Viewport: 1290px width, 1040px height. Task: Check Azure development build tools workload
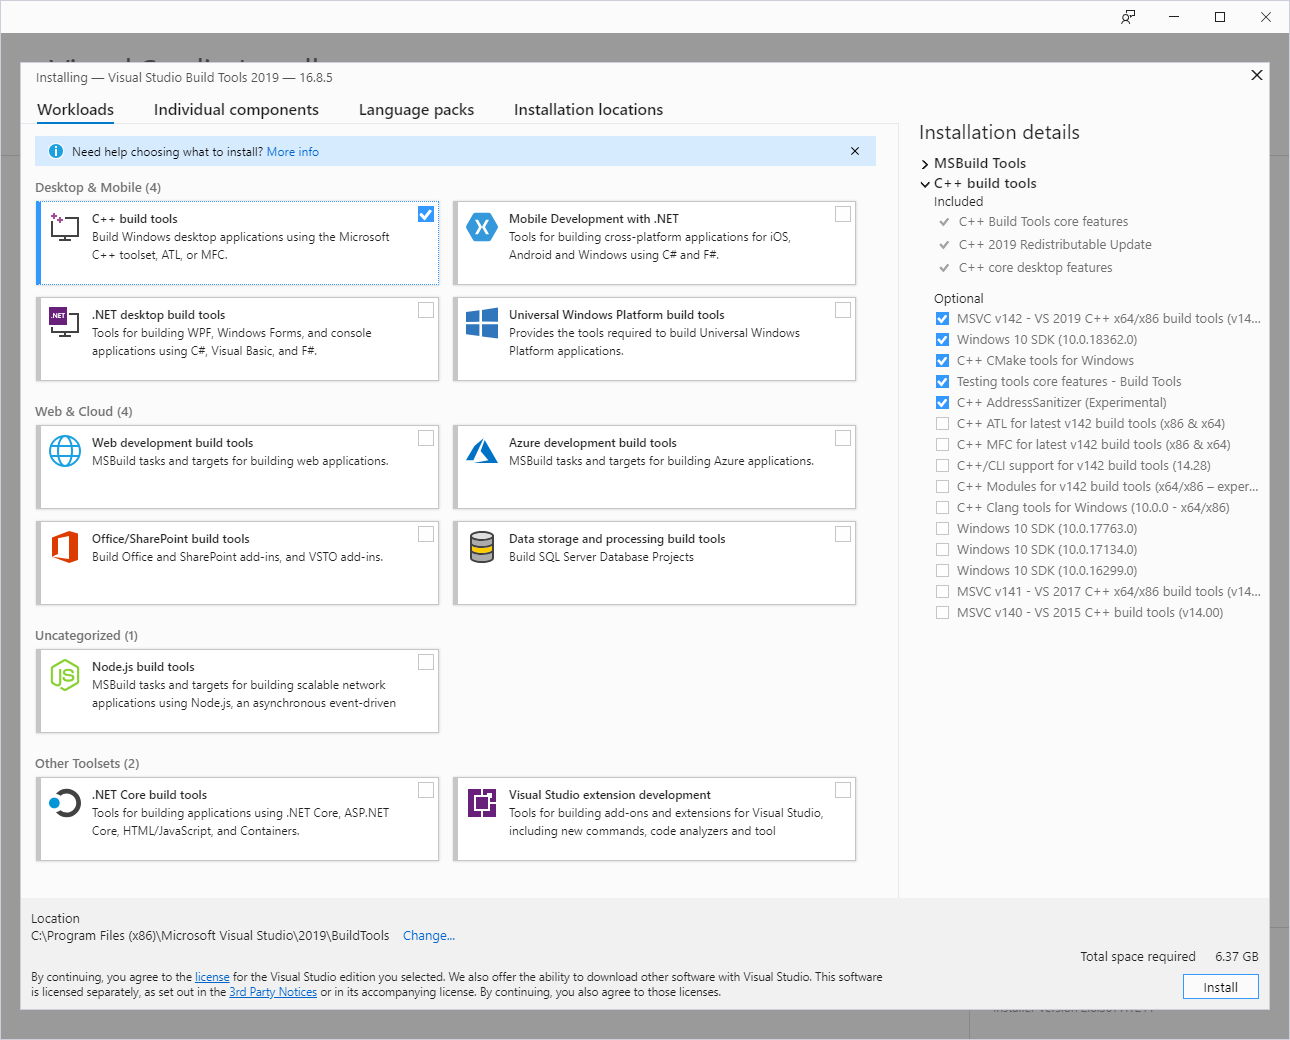843,438
